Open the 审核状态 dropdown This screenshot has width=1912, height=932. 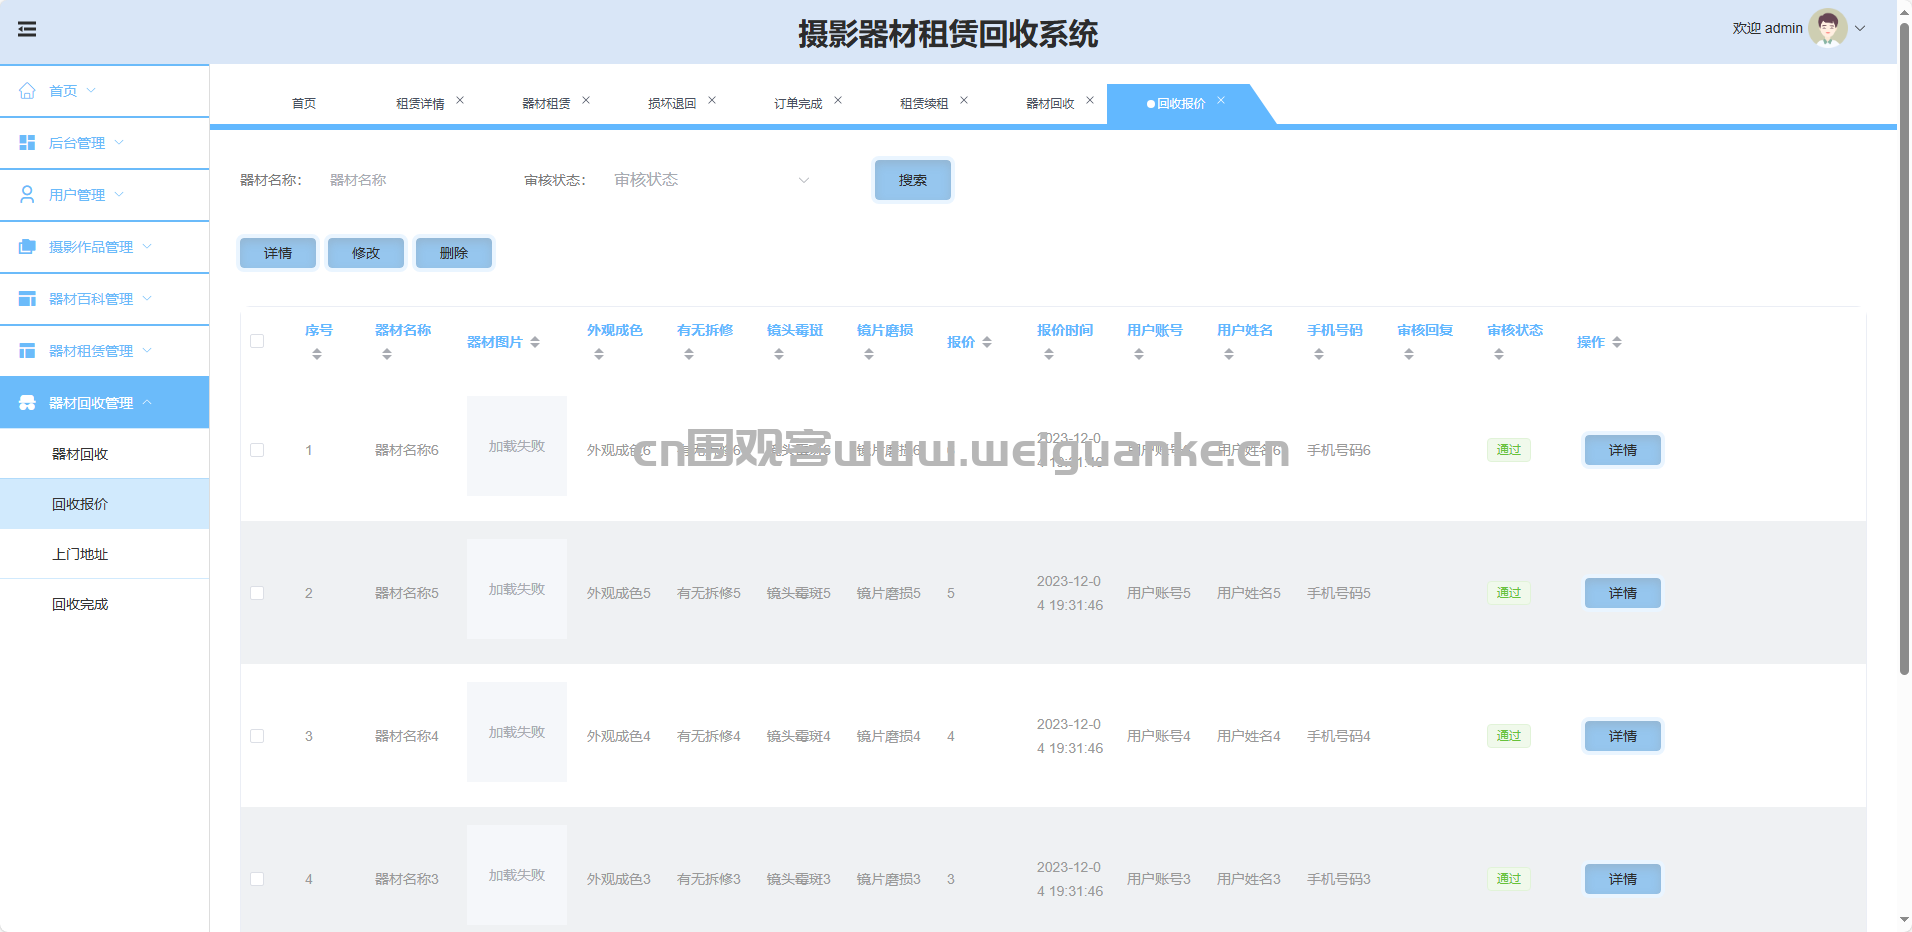click(711, 180)
